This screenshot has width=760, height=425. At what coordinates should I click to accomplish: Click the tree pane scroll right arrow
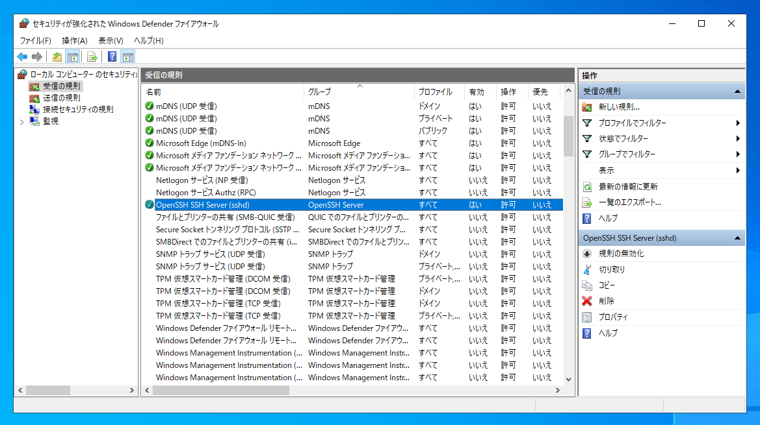point(131,390)
